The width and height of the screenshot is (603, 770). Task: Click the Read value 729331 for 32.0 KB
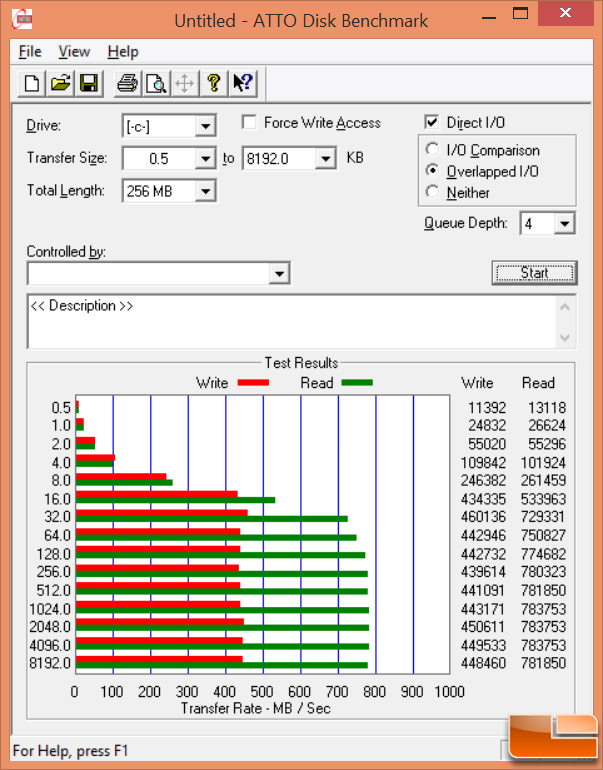tap(543, 517)
